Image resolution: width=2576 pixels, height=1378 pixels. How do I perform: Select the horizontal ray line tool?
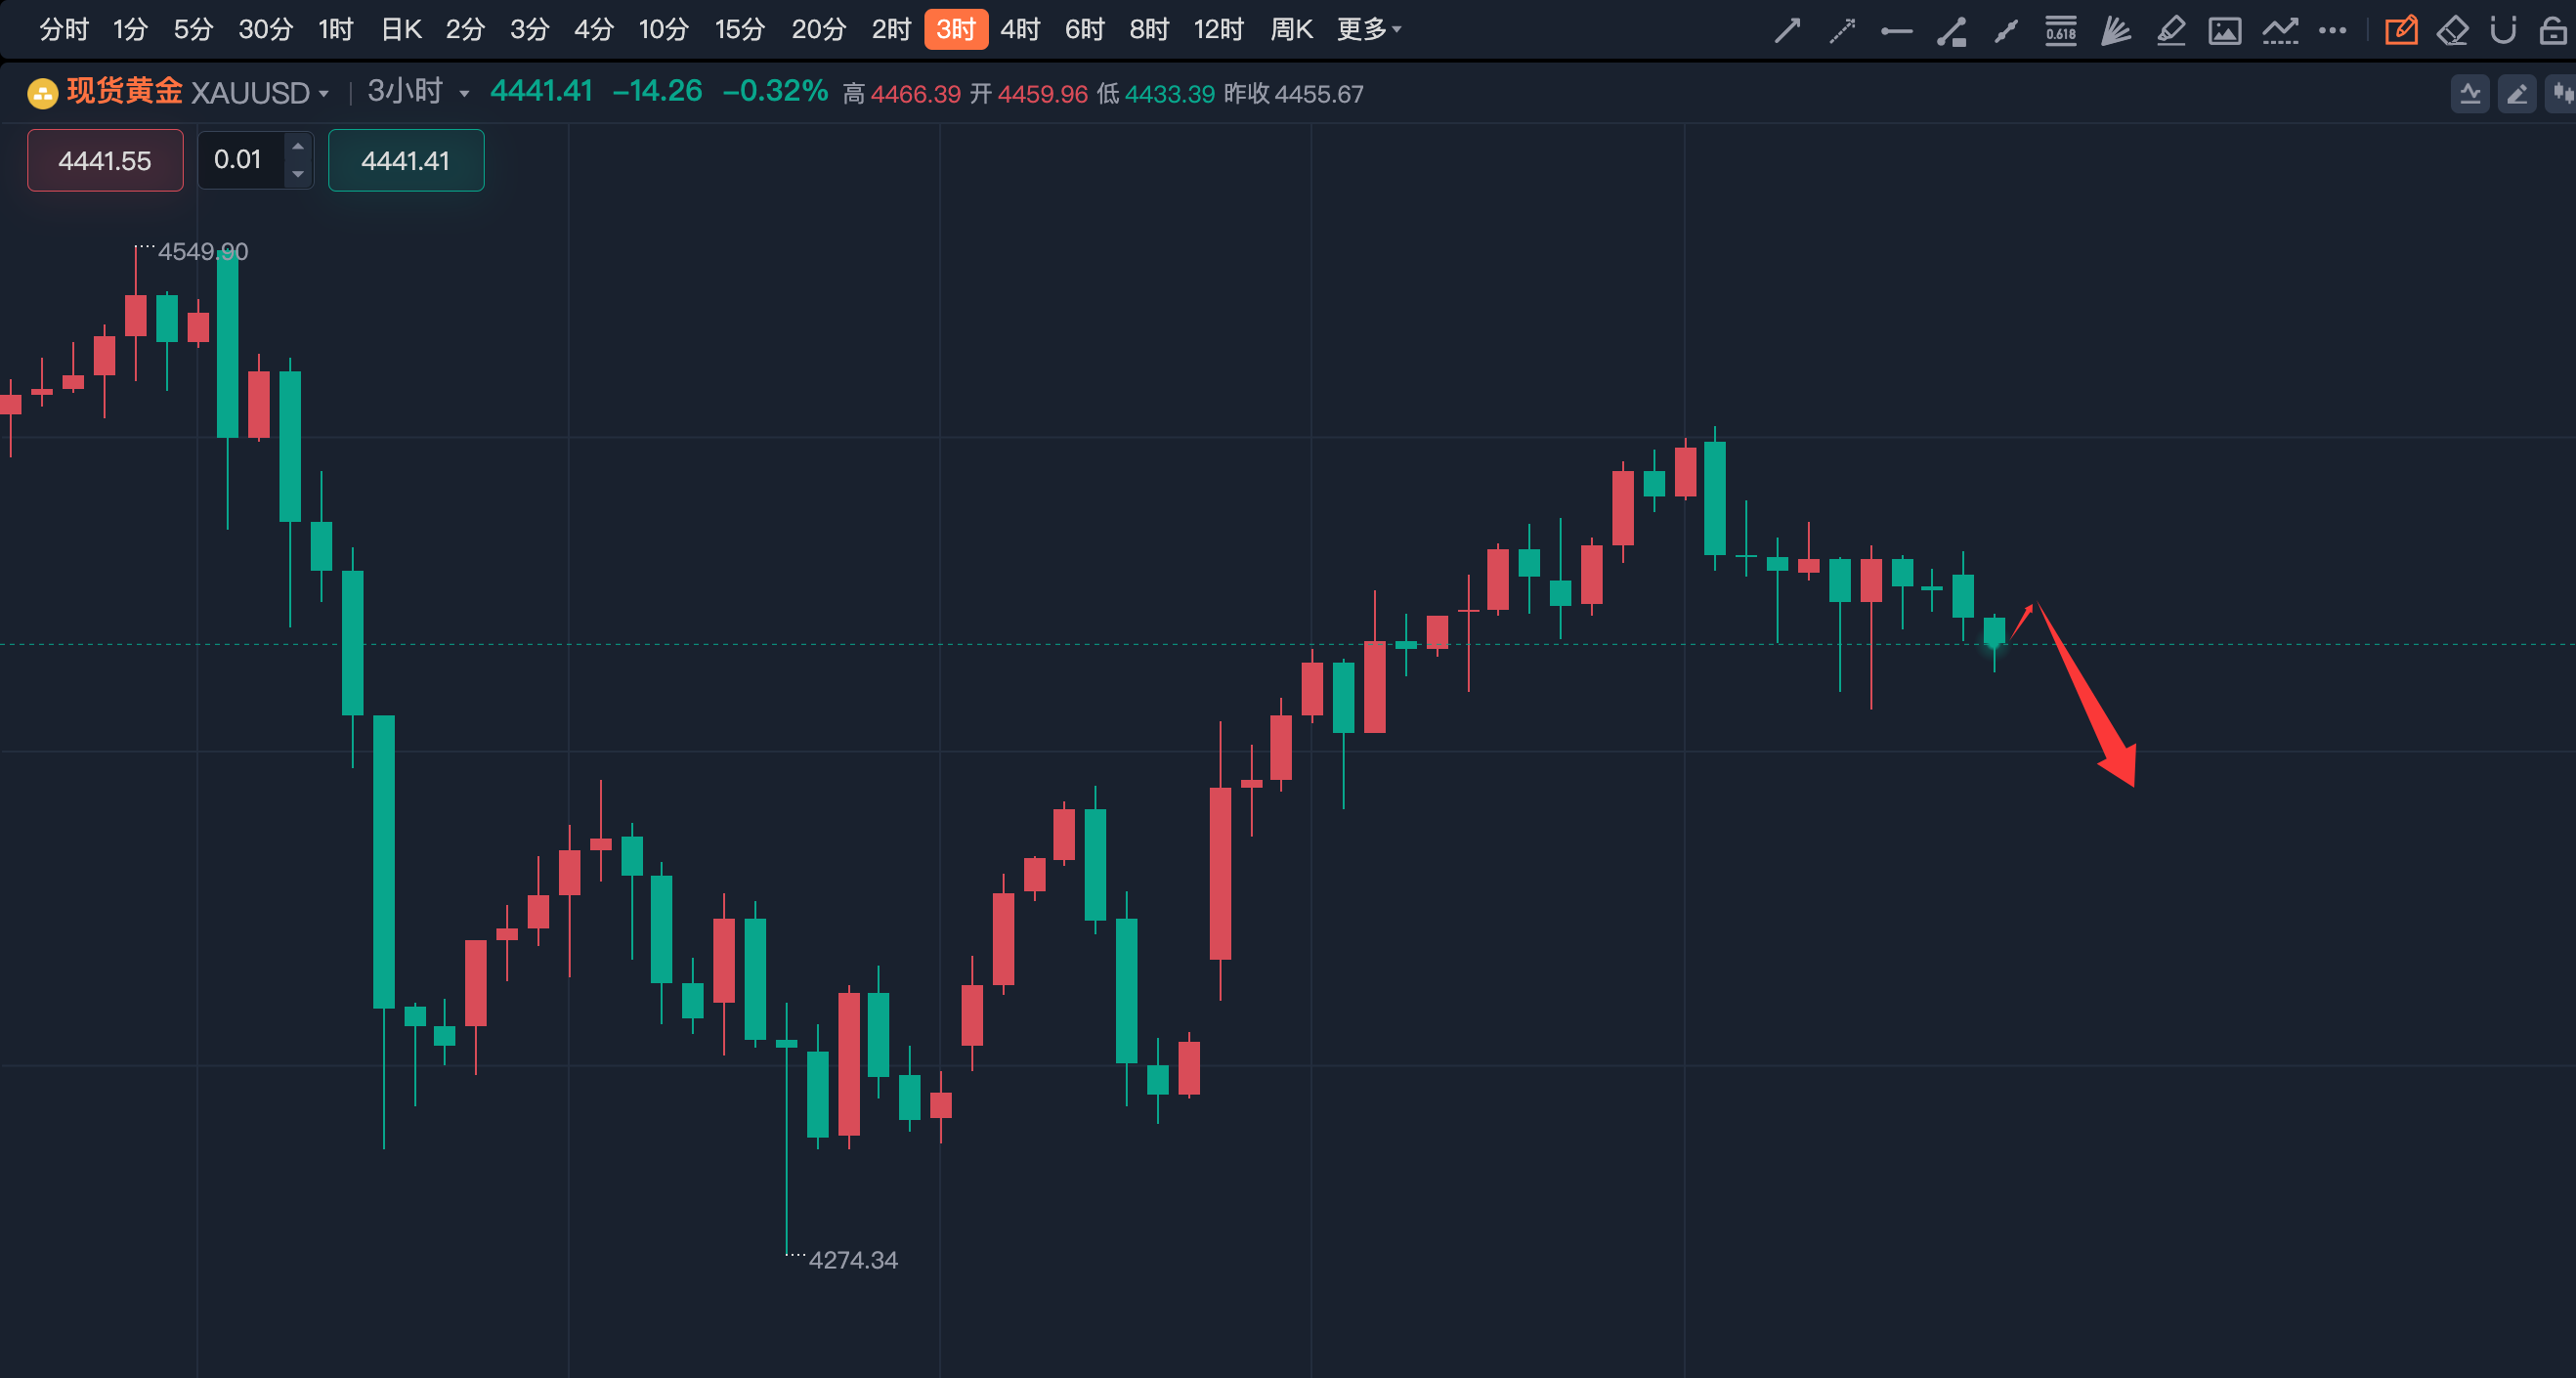tap(1896, 31)
